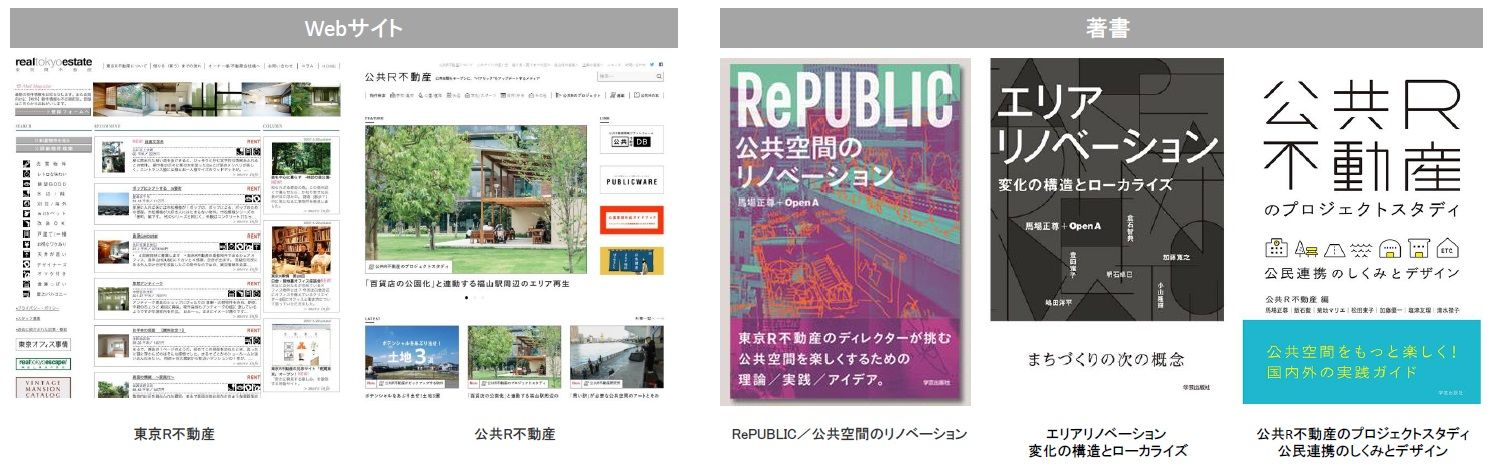Click the 変化の構造とローカライズ caption line
The width and height of the screenshot is (1495, 475).
[1107, 451]
